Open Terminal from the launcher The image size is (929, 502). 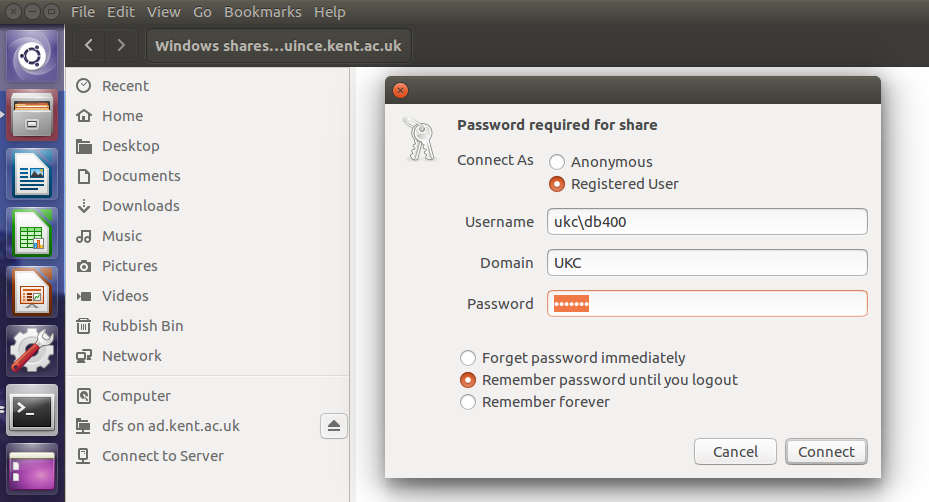click(32, 410)
